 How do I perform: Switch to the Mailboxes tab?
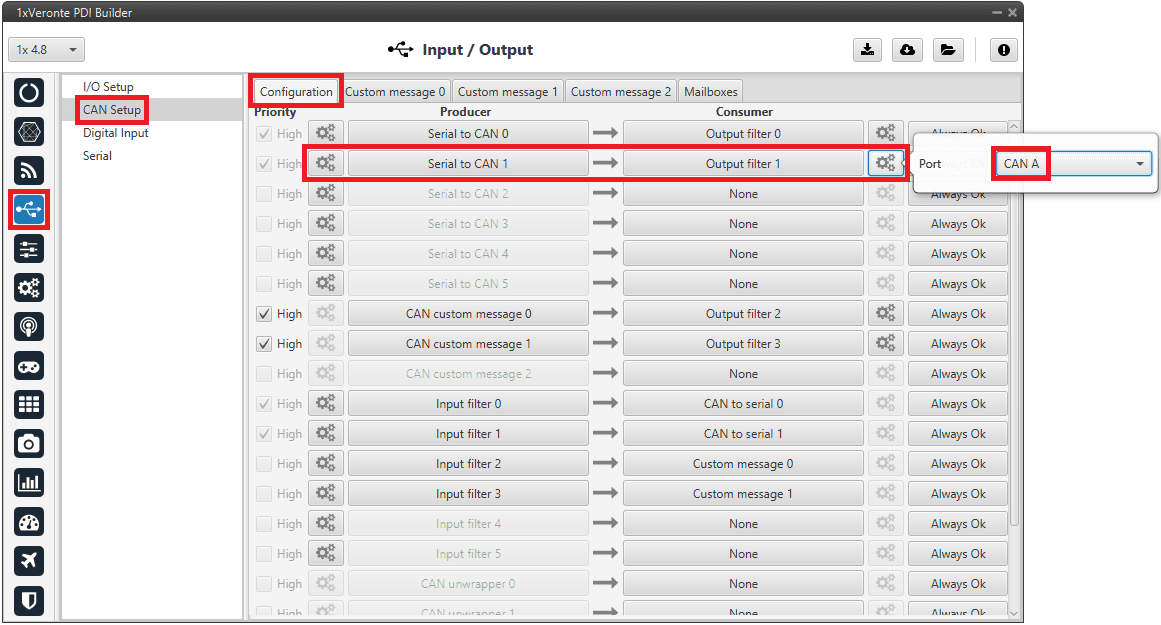pos(710,92)
